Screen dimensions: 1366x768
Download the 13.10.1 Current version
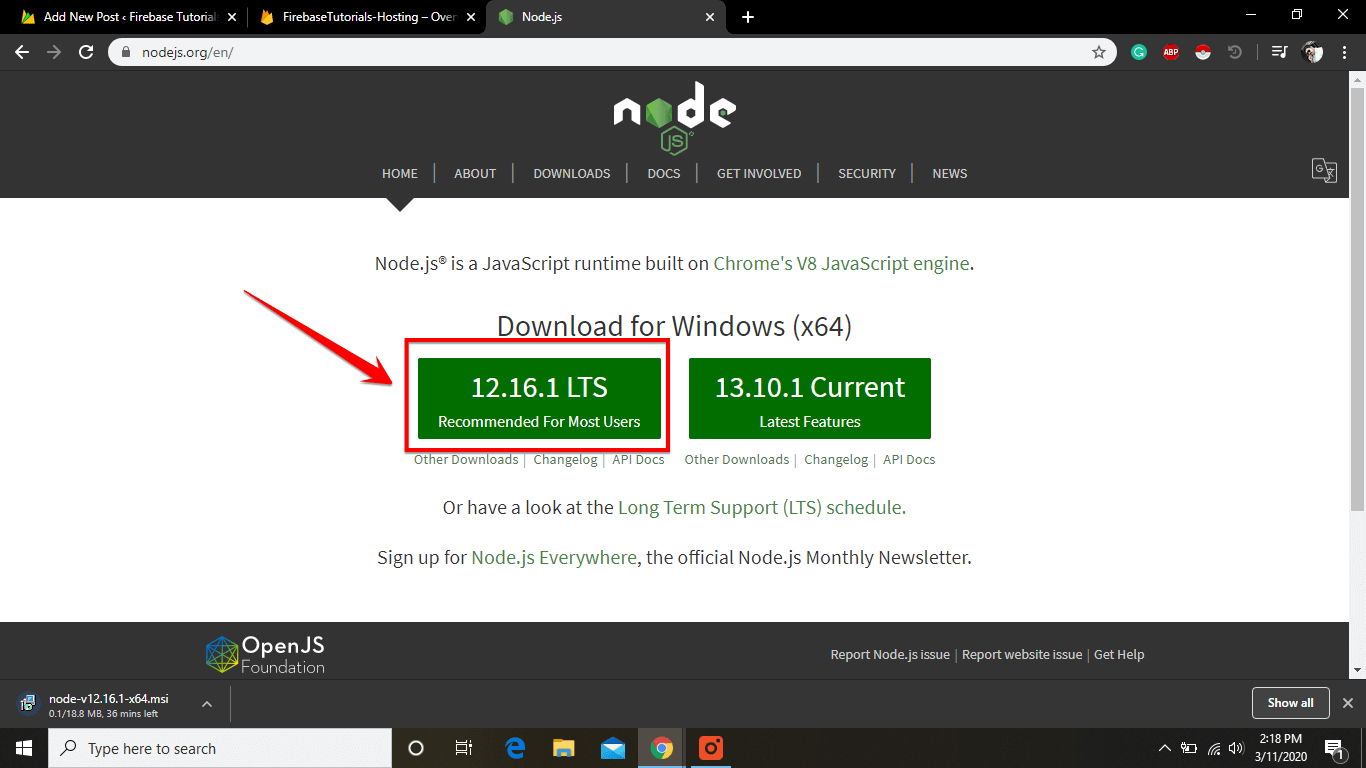(810, 398)
